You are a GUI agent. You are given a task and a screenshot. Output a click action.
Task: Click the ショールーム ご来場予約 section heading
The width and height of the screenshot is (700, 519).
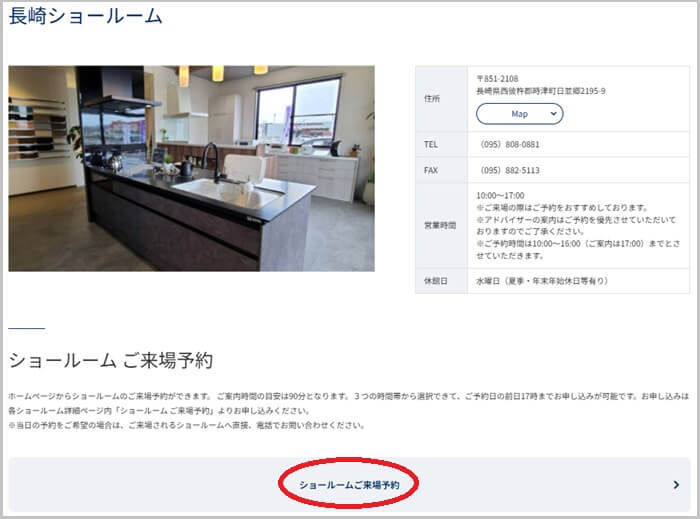(110, 360)
